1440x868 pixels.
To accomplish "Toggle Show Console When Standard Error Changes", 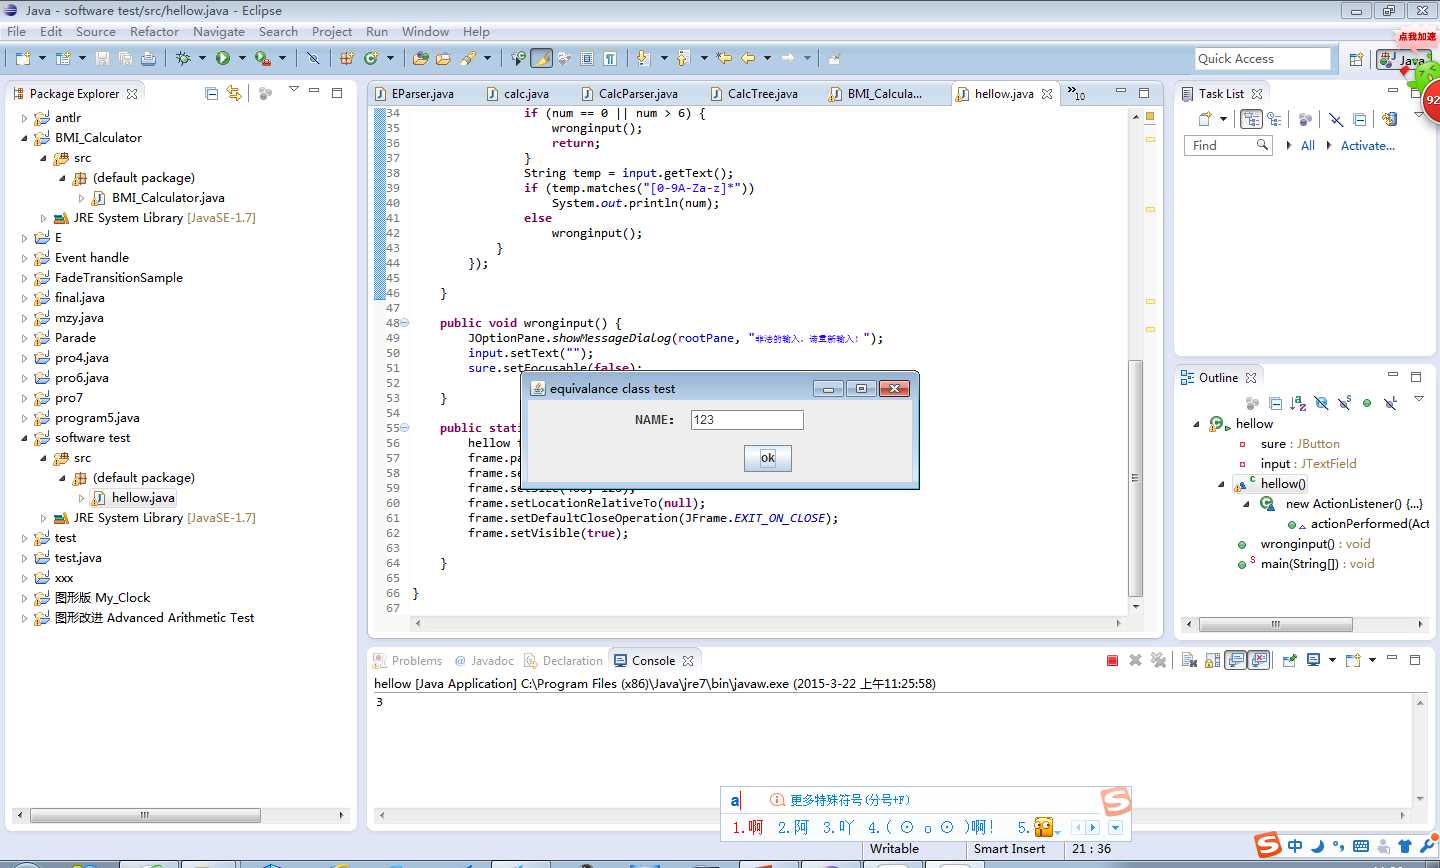I will click(x=1259, y=660).
